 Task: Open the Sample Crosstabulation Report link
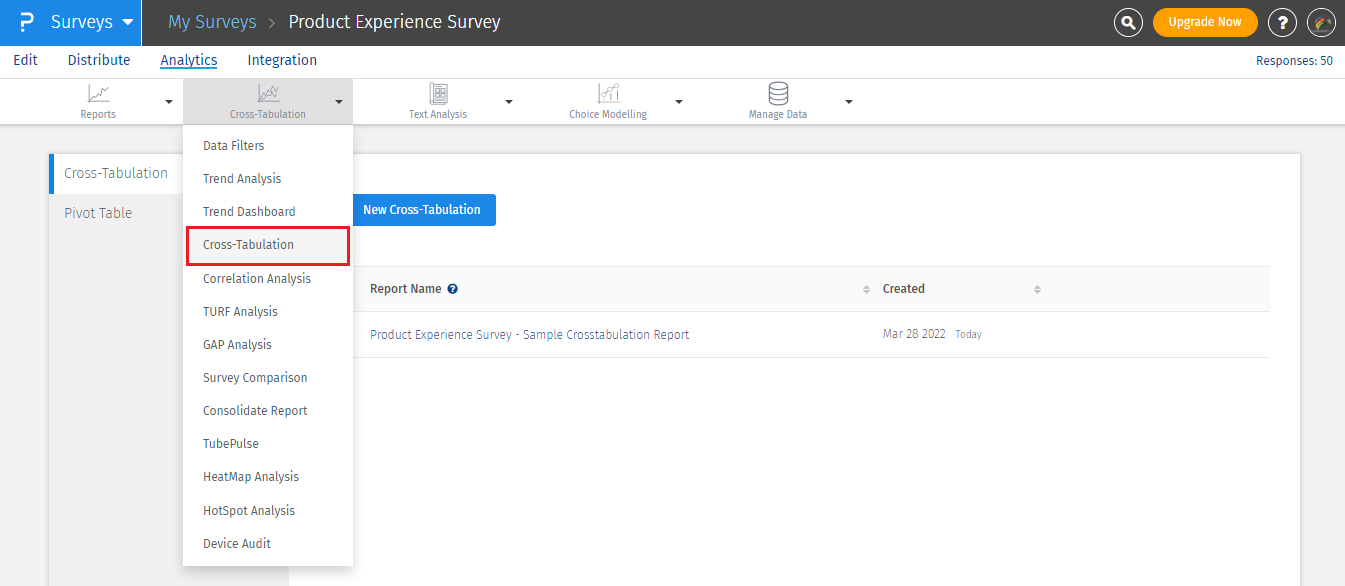(529, 334)
